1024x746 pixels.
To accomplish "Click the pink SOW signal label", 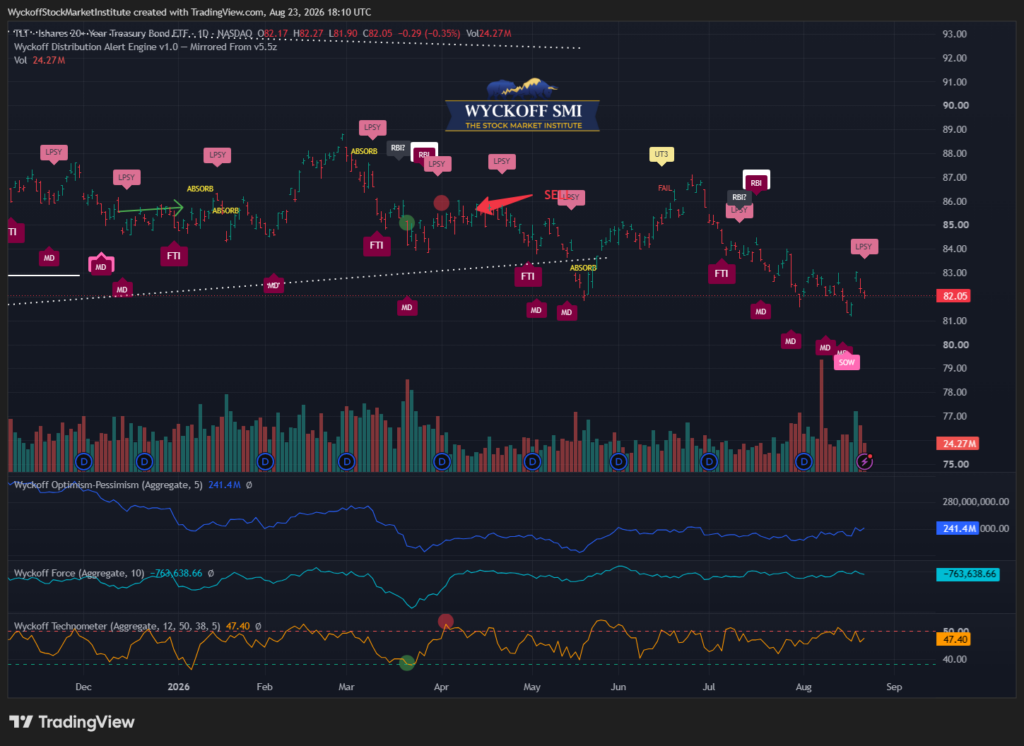I will 846,363.
